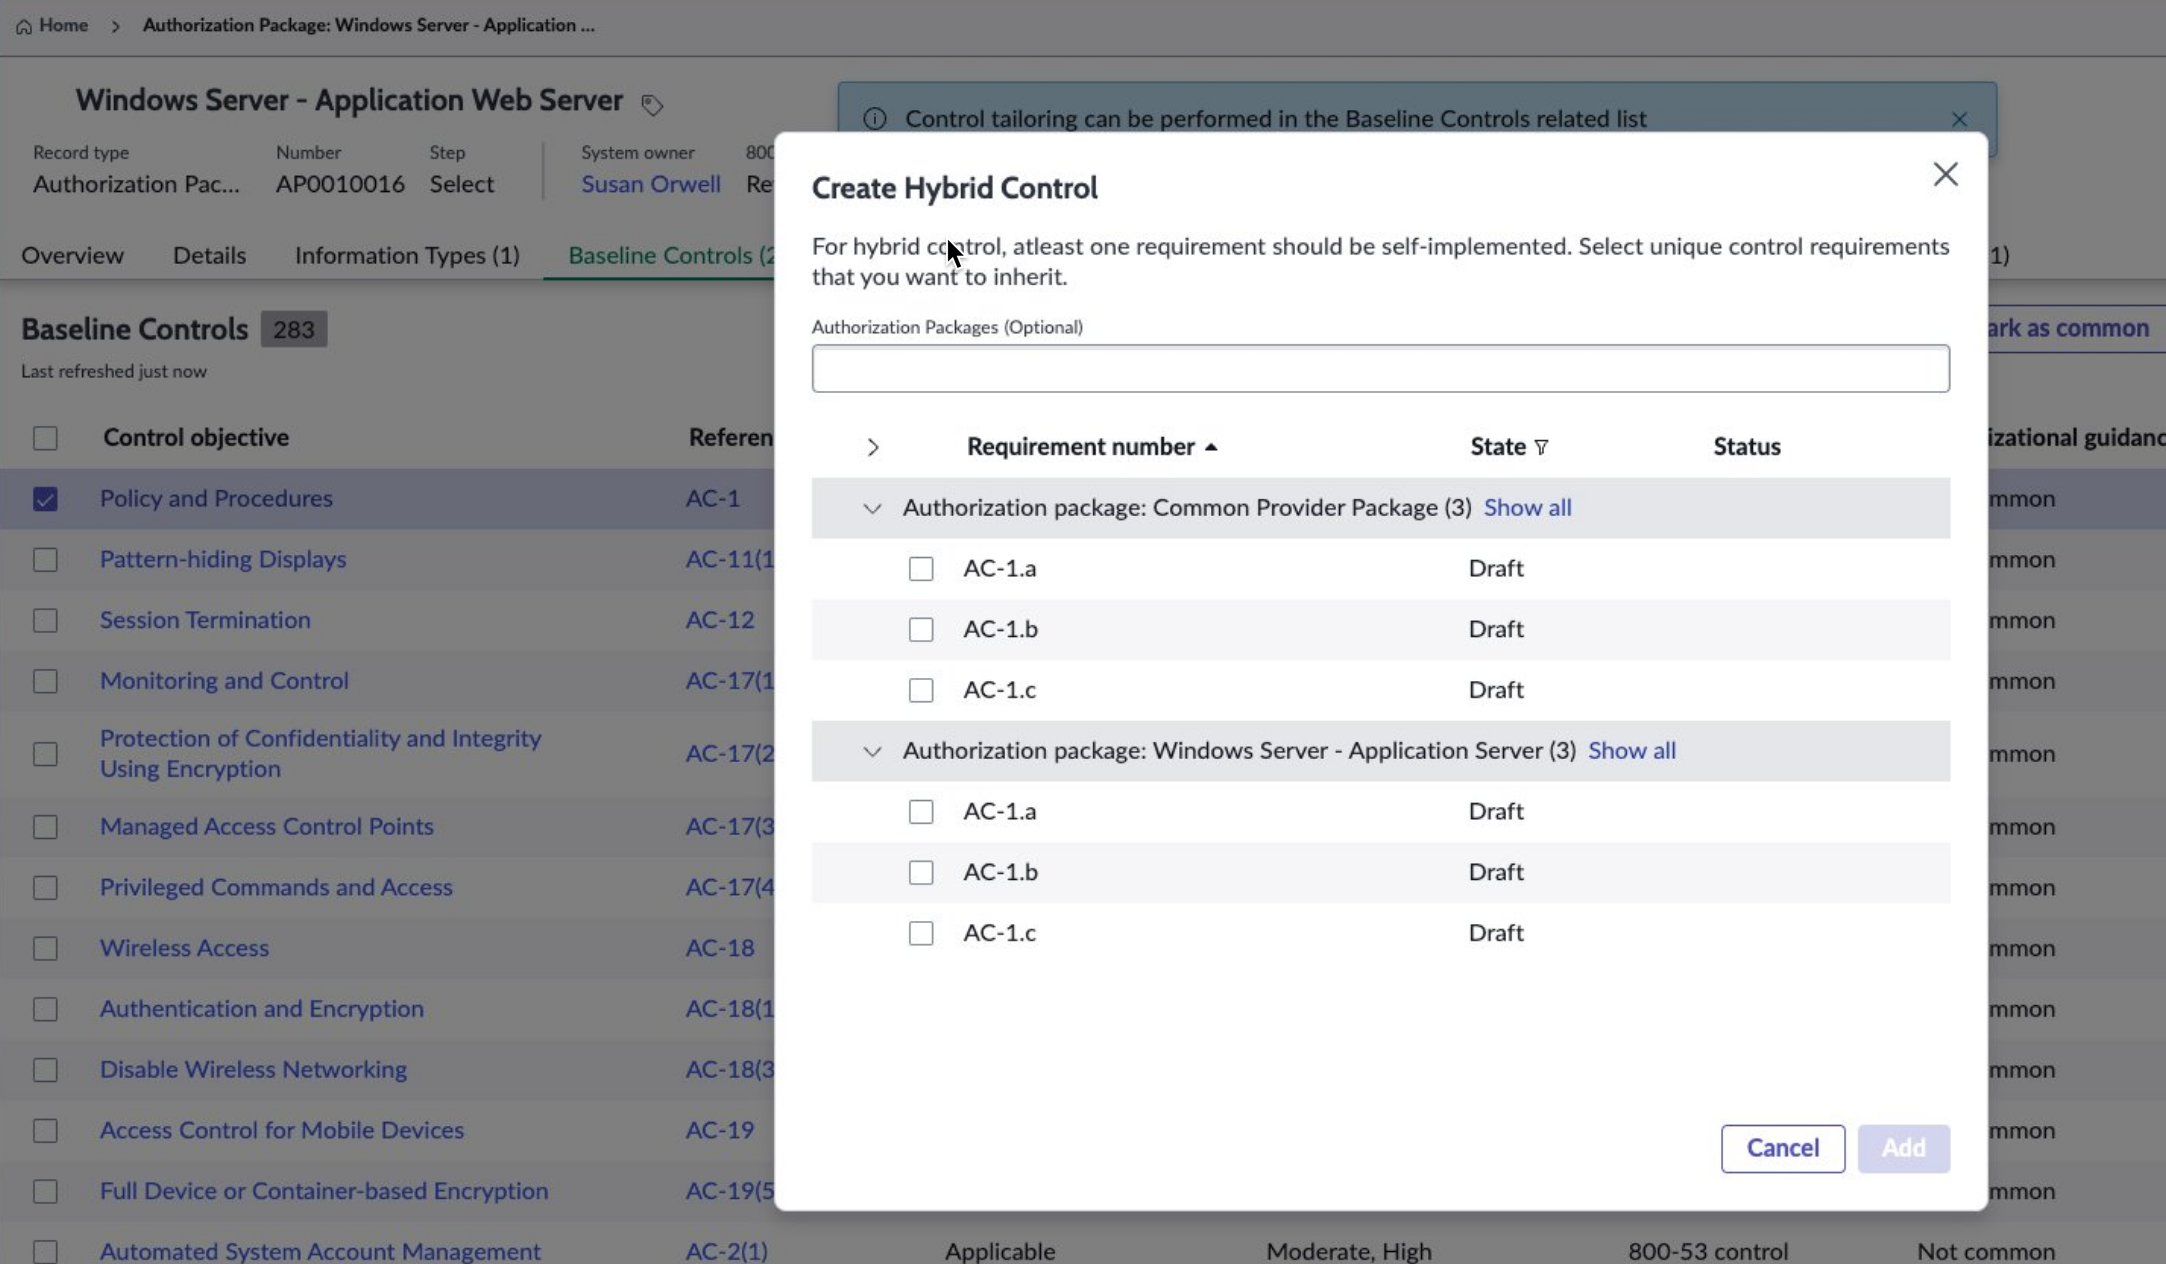2166x1264 pixels.
Task: Open the Monitoring and Control link
Action: [224, 681]
